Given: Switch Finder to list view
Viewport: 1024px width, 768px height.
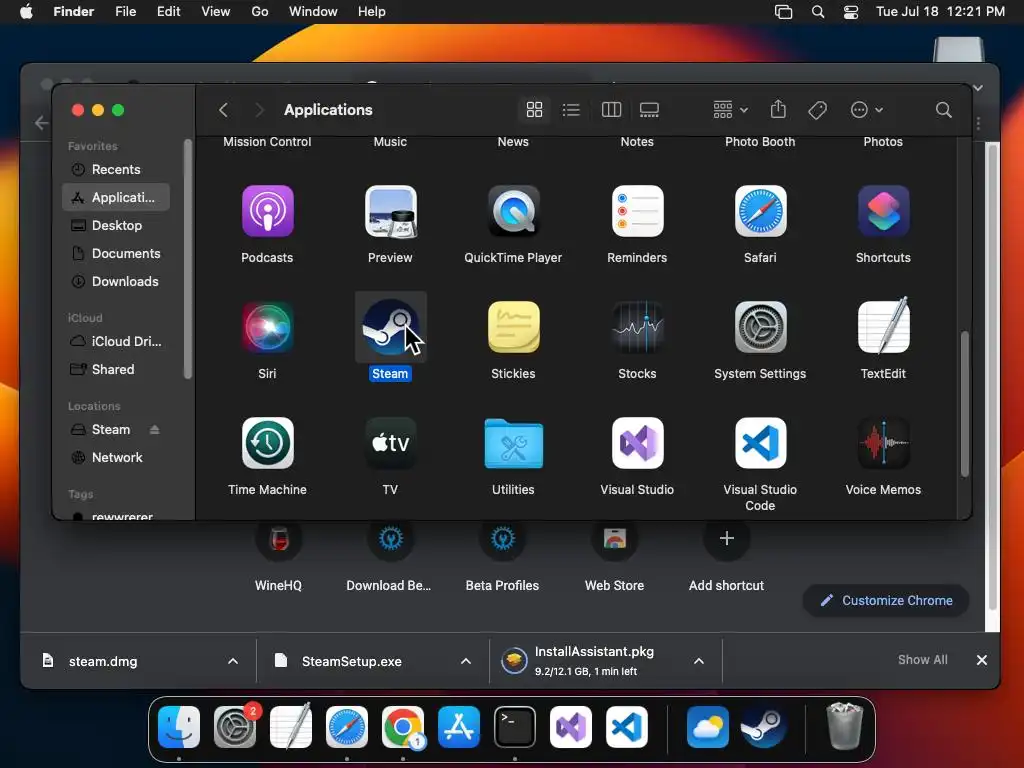Looking at the screenshot, I should 571,110.
